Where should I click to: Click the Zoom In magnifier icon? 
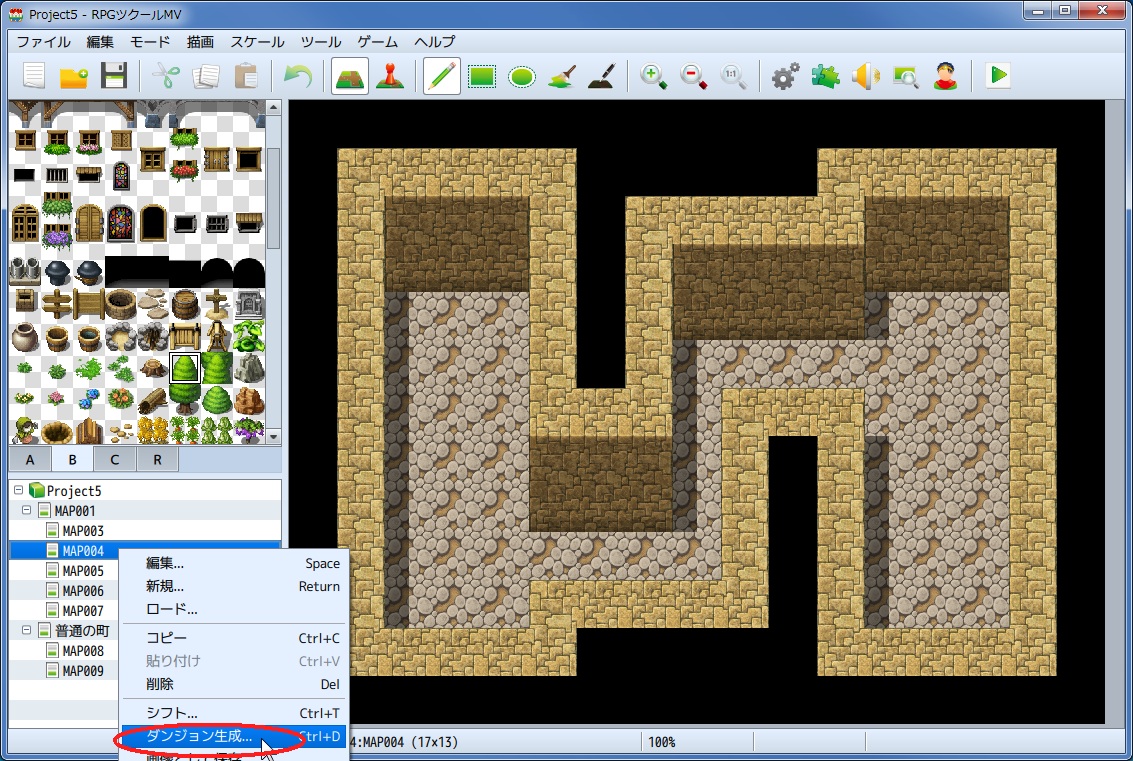pyautogui.click(x=654, y=76)
